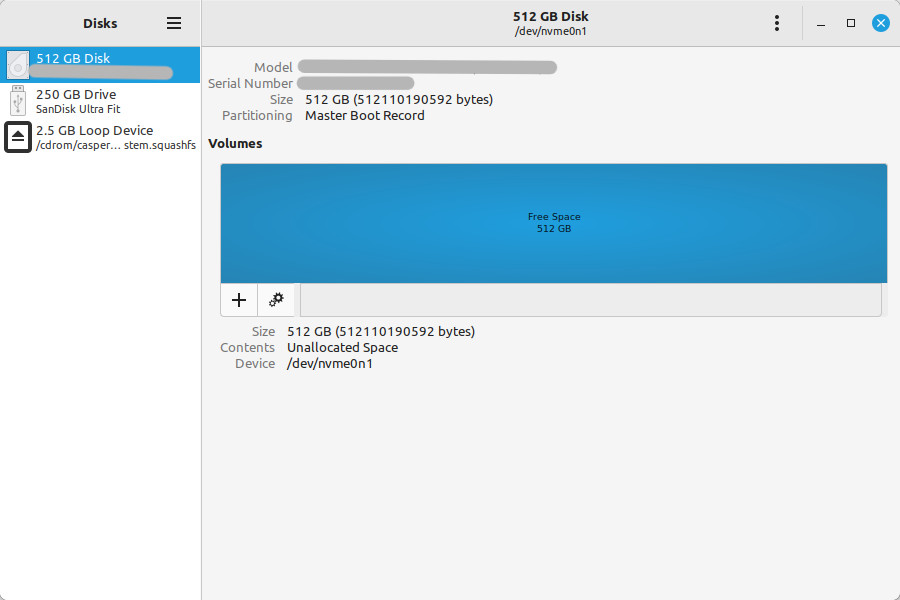The image size is (900, 600).
Task: Select the Free Space 512 GB volume block
Action: pos(554,223)
